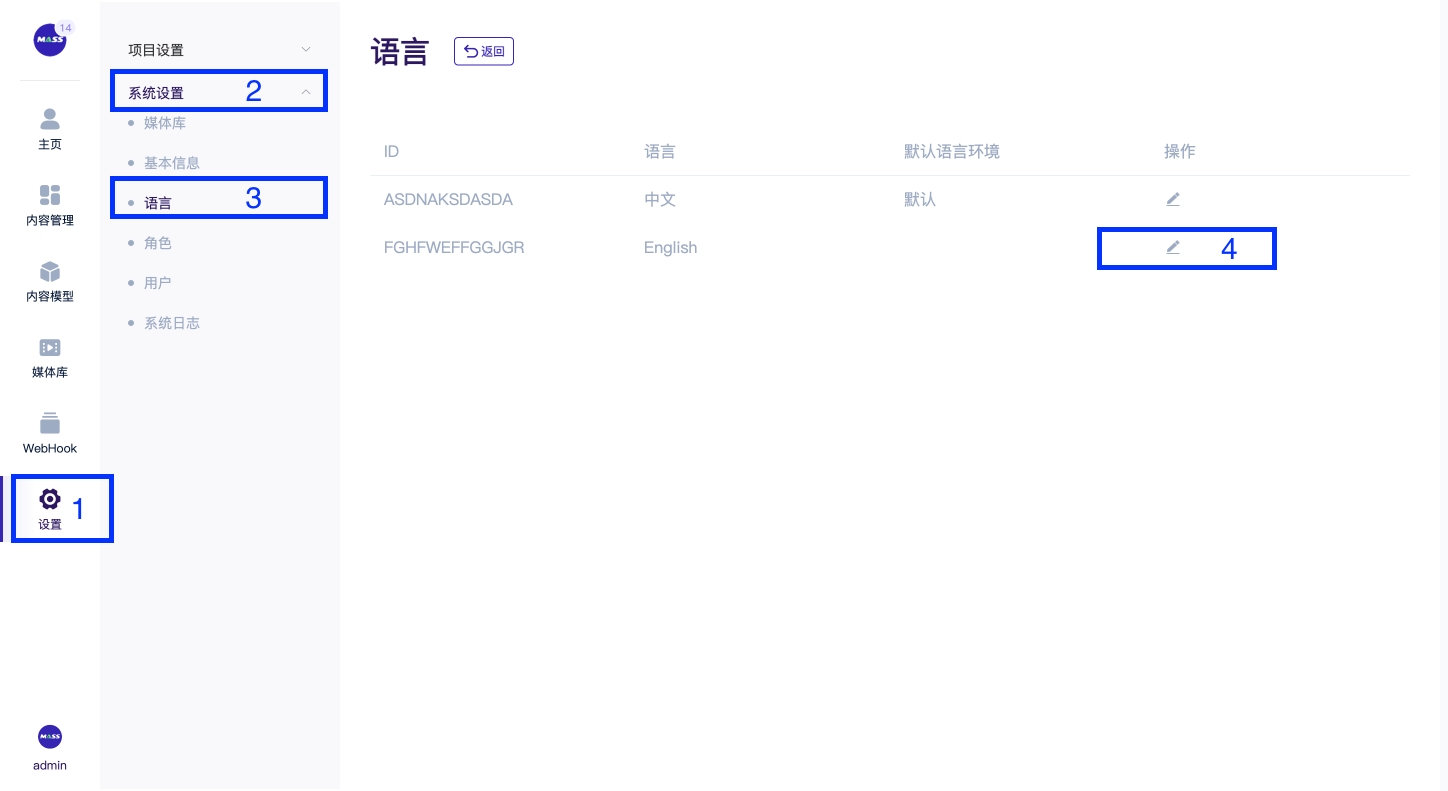This screenshot has width=1448, height=791.
Task: Click the MASS logo at top left
Action: (x=49, y=40)
